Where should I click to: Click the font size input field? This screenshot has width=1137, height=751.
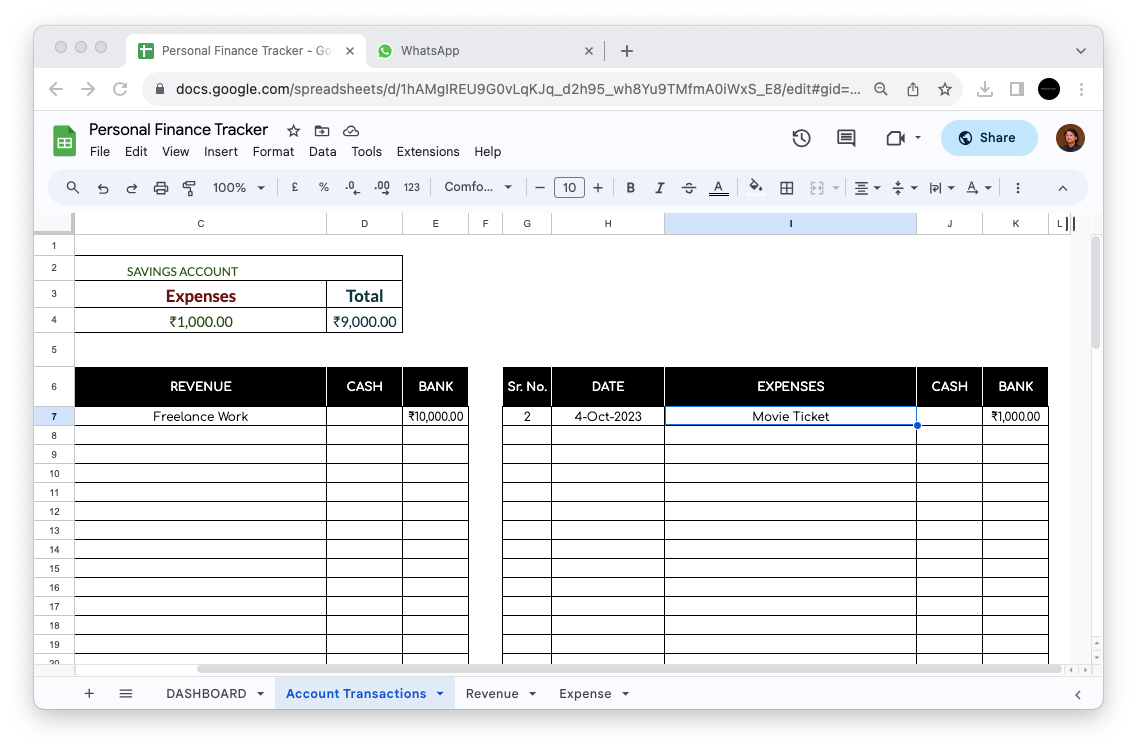[x=569, y=188]
